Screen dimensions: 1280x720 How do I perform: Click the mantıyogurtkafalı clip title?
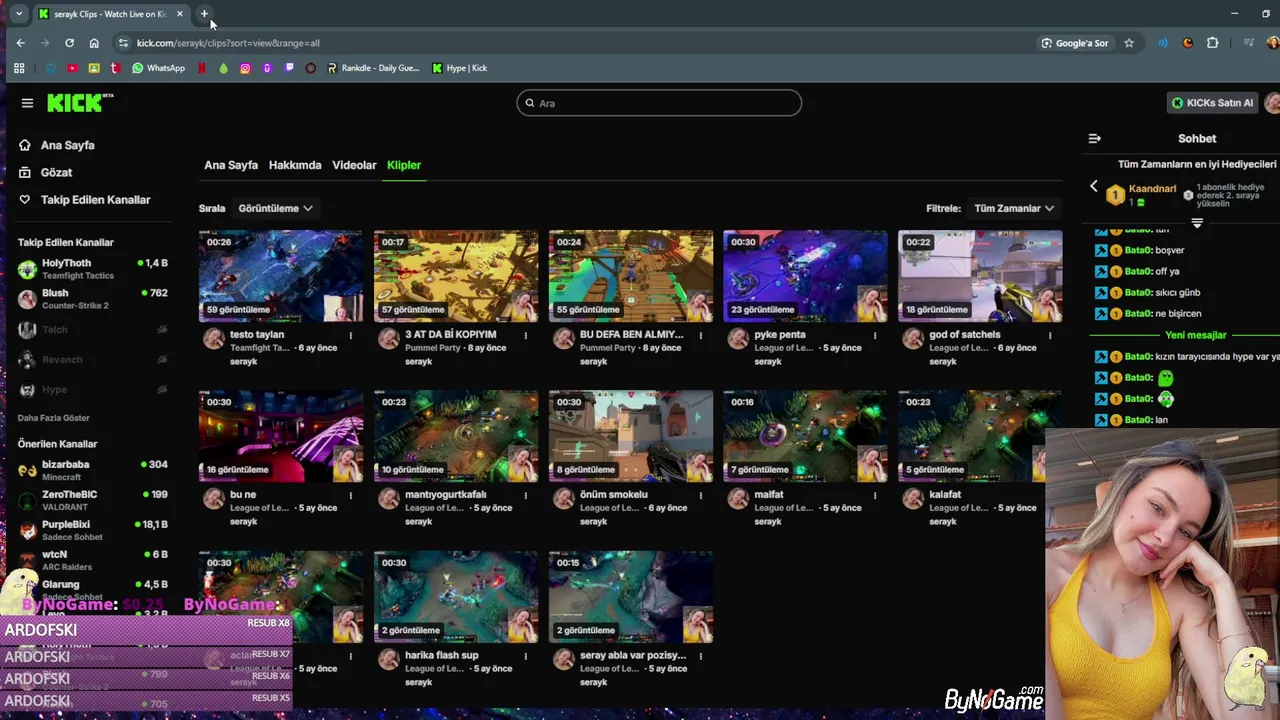(x=446, y=495)
